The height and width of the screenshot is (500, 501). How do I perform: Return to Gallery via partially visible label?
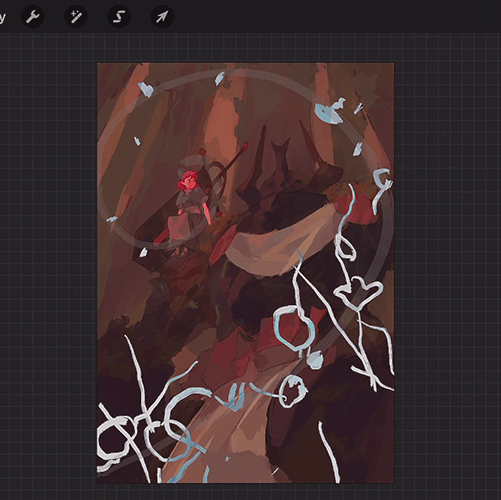[x=2, y=17]
